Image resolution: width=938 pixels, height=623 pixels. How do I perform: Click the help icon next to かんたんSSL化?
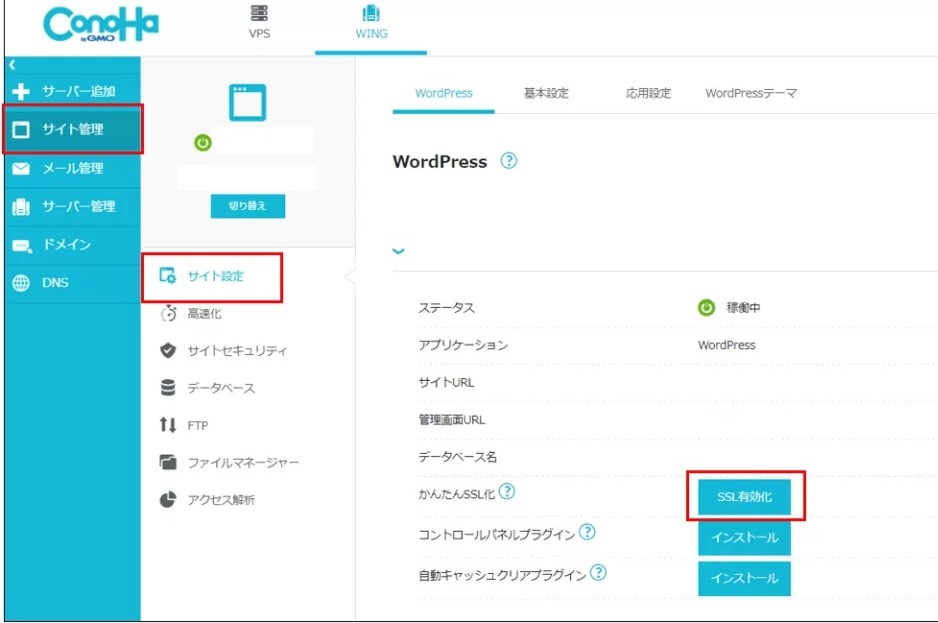coord(507,492)
